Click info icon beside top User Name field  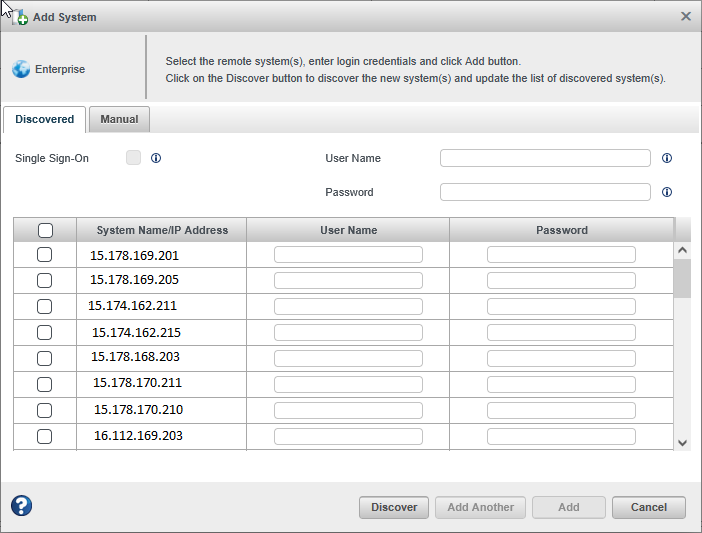[667, 158]
